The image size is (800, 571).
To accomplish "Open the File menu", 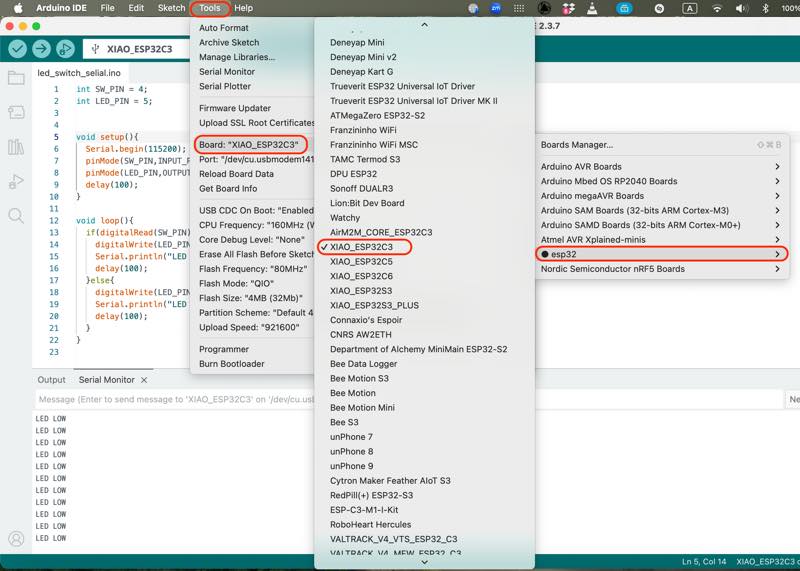I will pyautogui.click(x=108, y=8).
